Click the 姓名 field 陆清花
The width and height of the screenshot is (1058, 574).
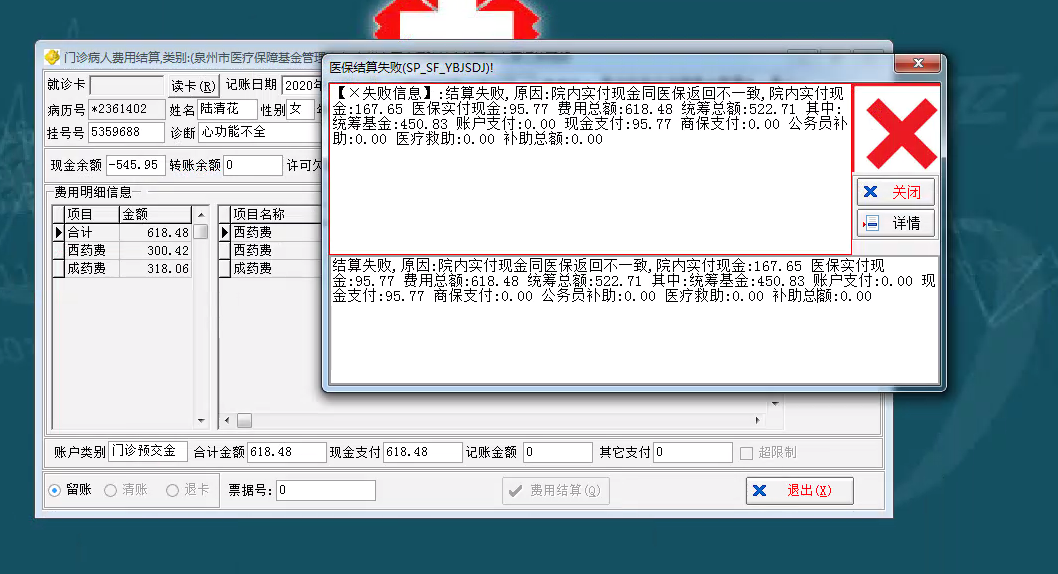[x=227, y=109]
